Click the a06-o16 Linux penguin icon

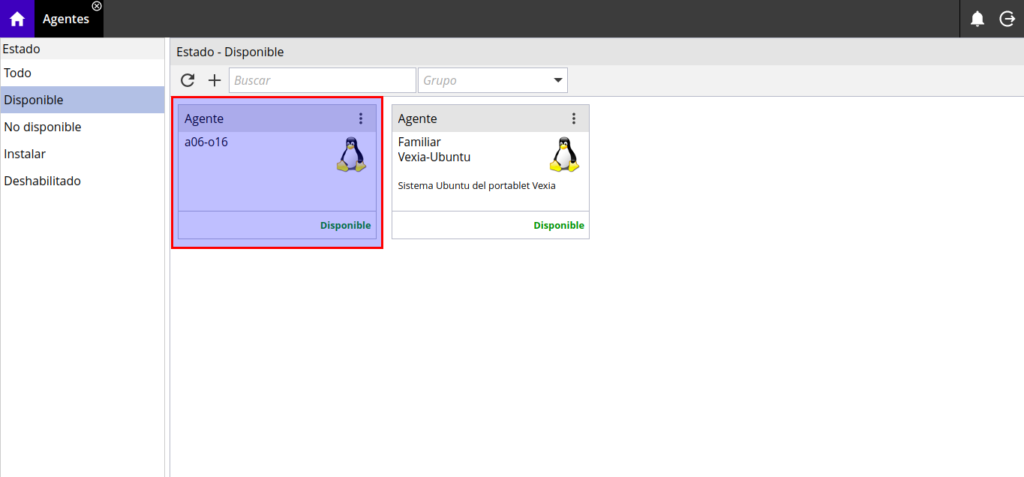click(351, 155)
